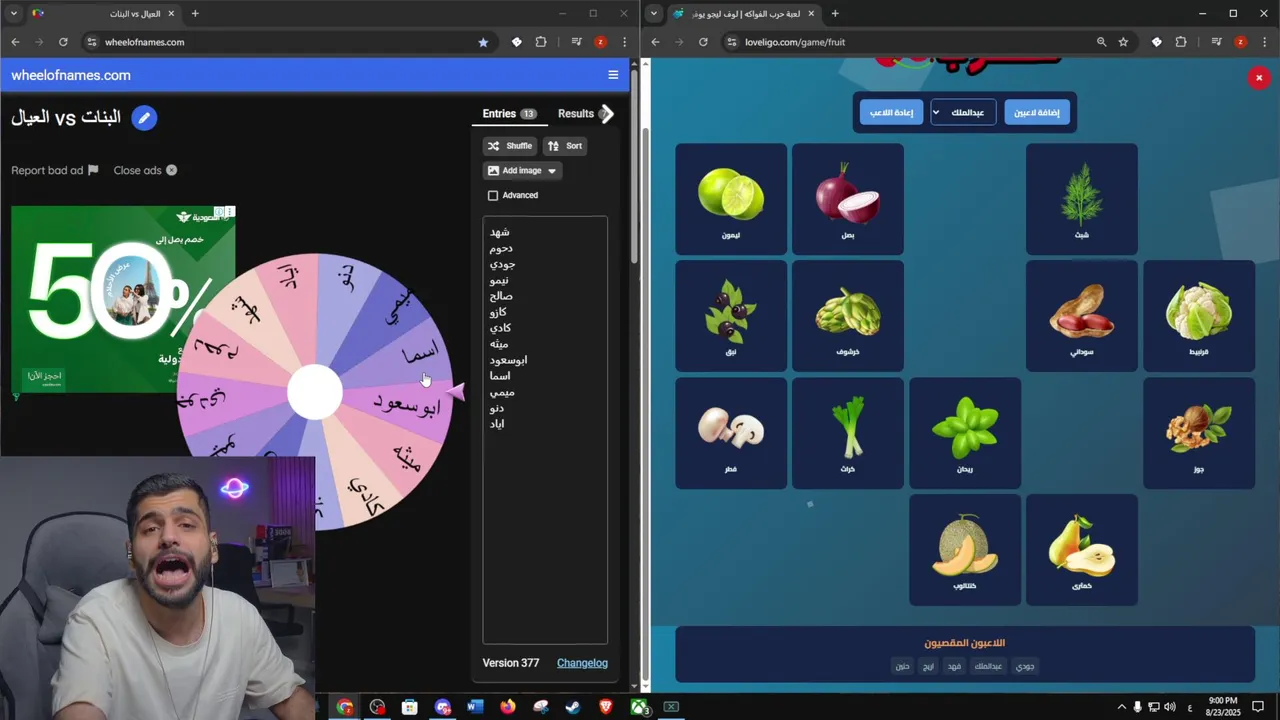This screenshot has height=720, width=1280.
Task: Click the wheel center to spin
Action: (x=315, y=392)
